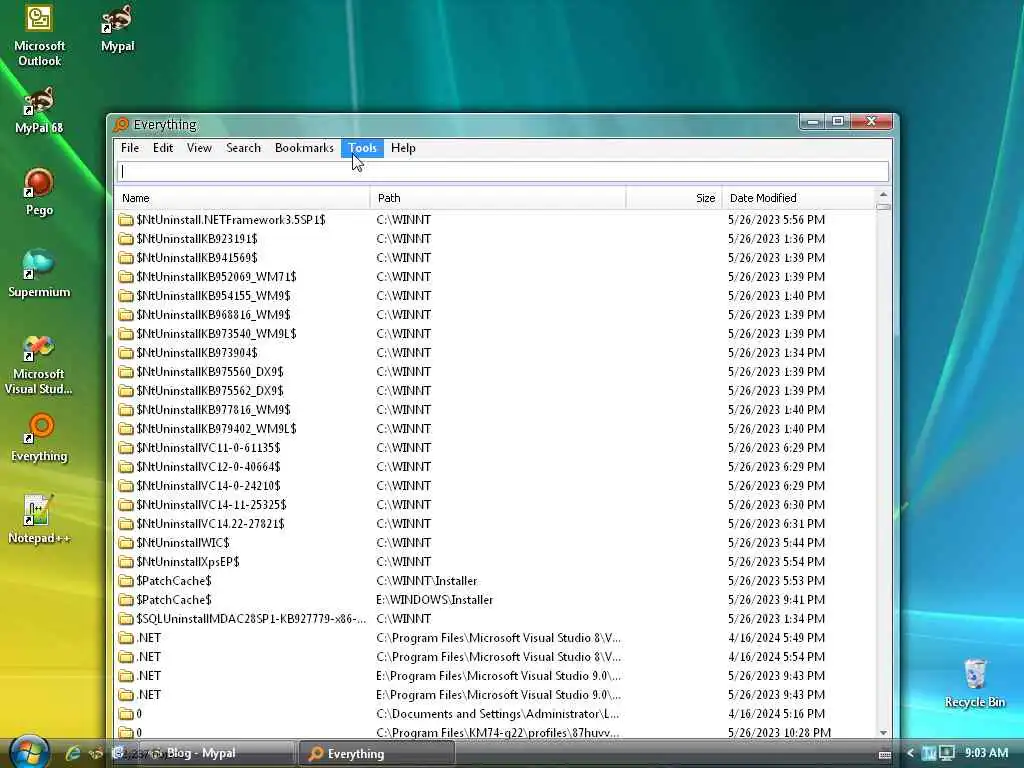Click folder icon of $NtUninstallXpsEP$
This screenshot has width=1024, height=768.
pos(125,562)
